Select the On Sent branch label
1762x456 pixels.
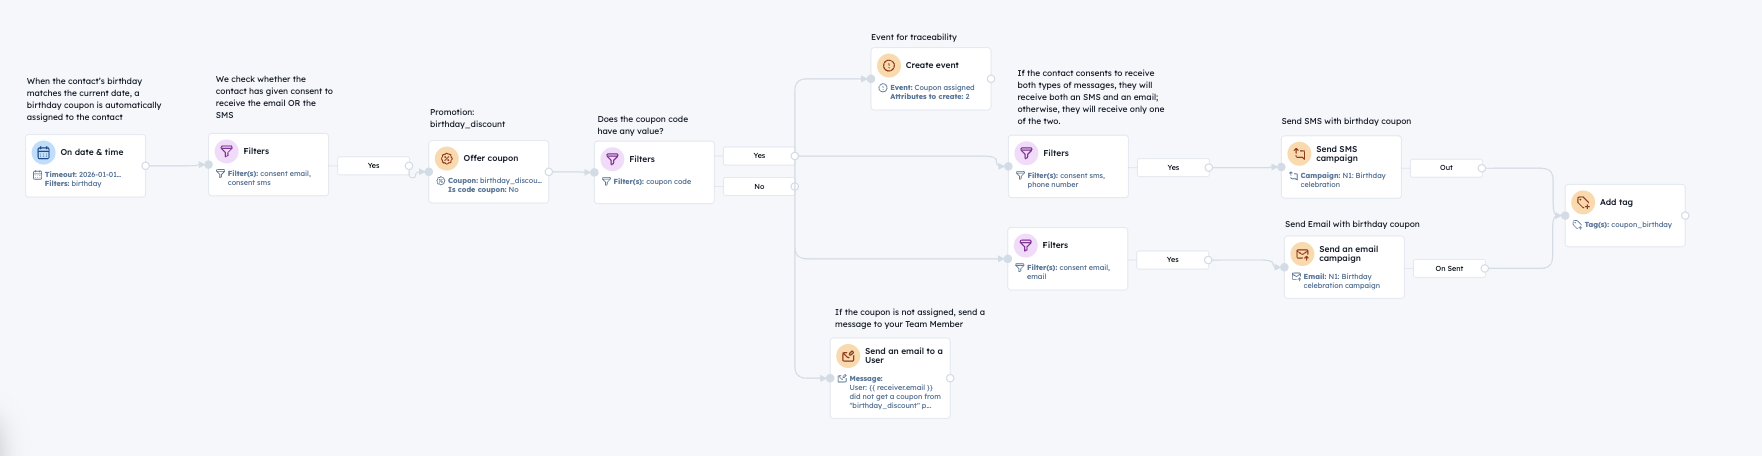pos(1449,268)
